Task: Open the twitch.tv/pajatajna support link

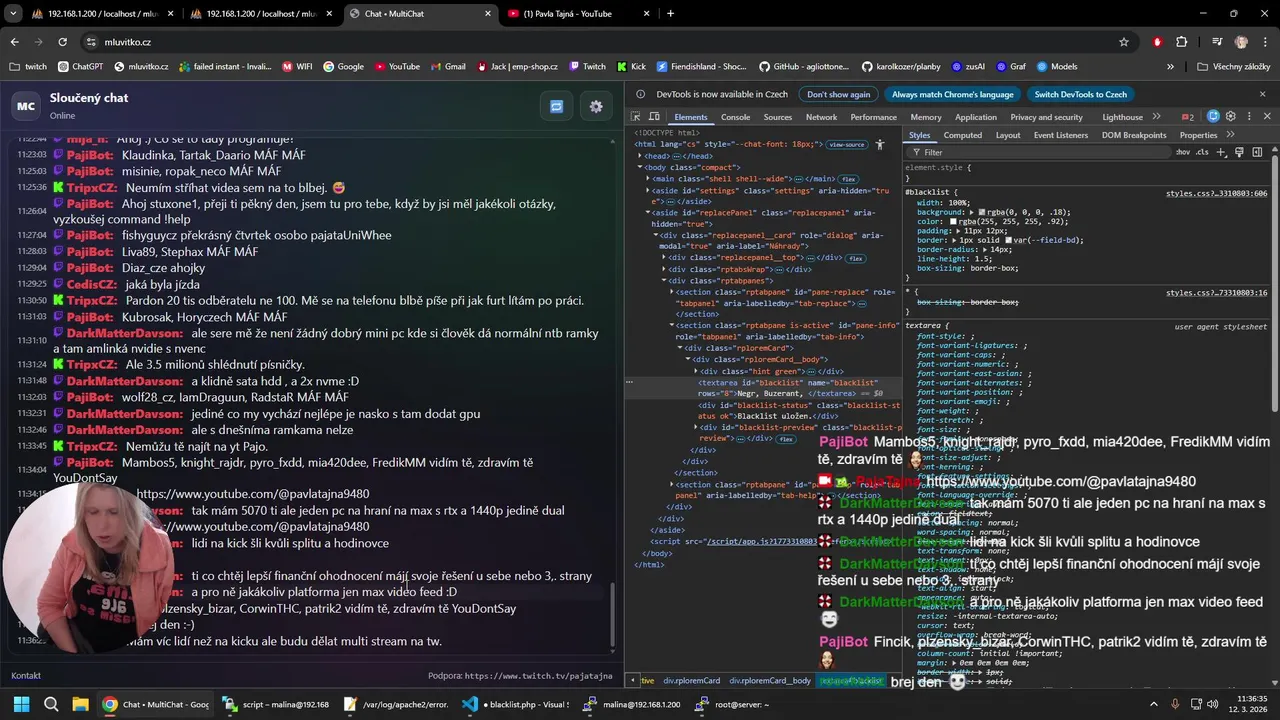Action: tap(538, 676)
